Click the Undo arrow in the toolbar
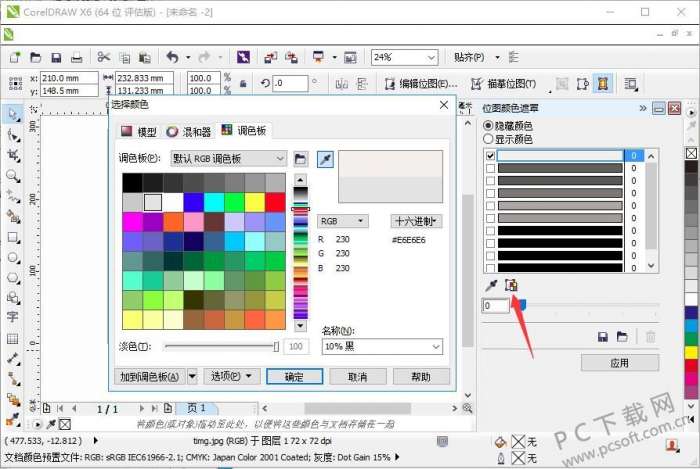 (x=172, y=57)
